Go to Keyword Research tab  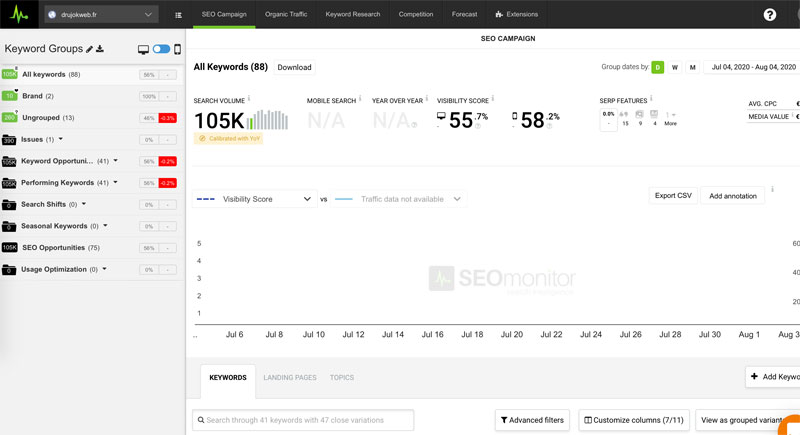pyautogui.click(x=353, y=14)
